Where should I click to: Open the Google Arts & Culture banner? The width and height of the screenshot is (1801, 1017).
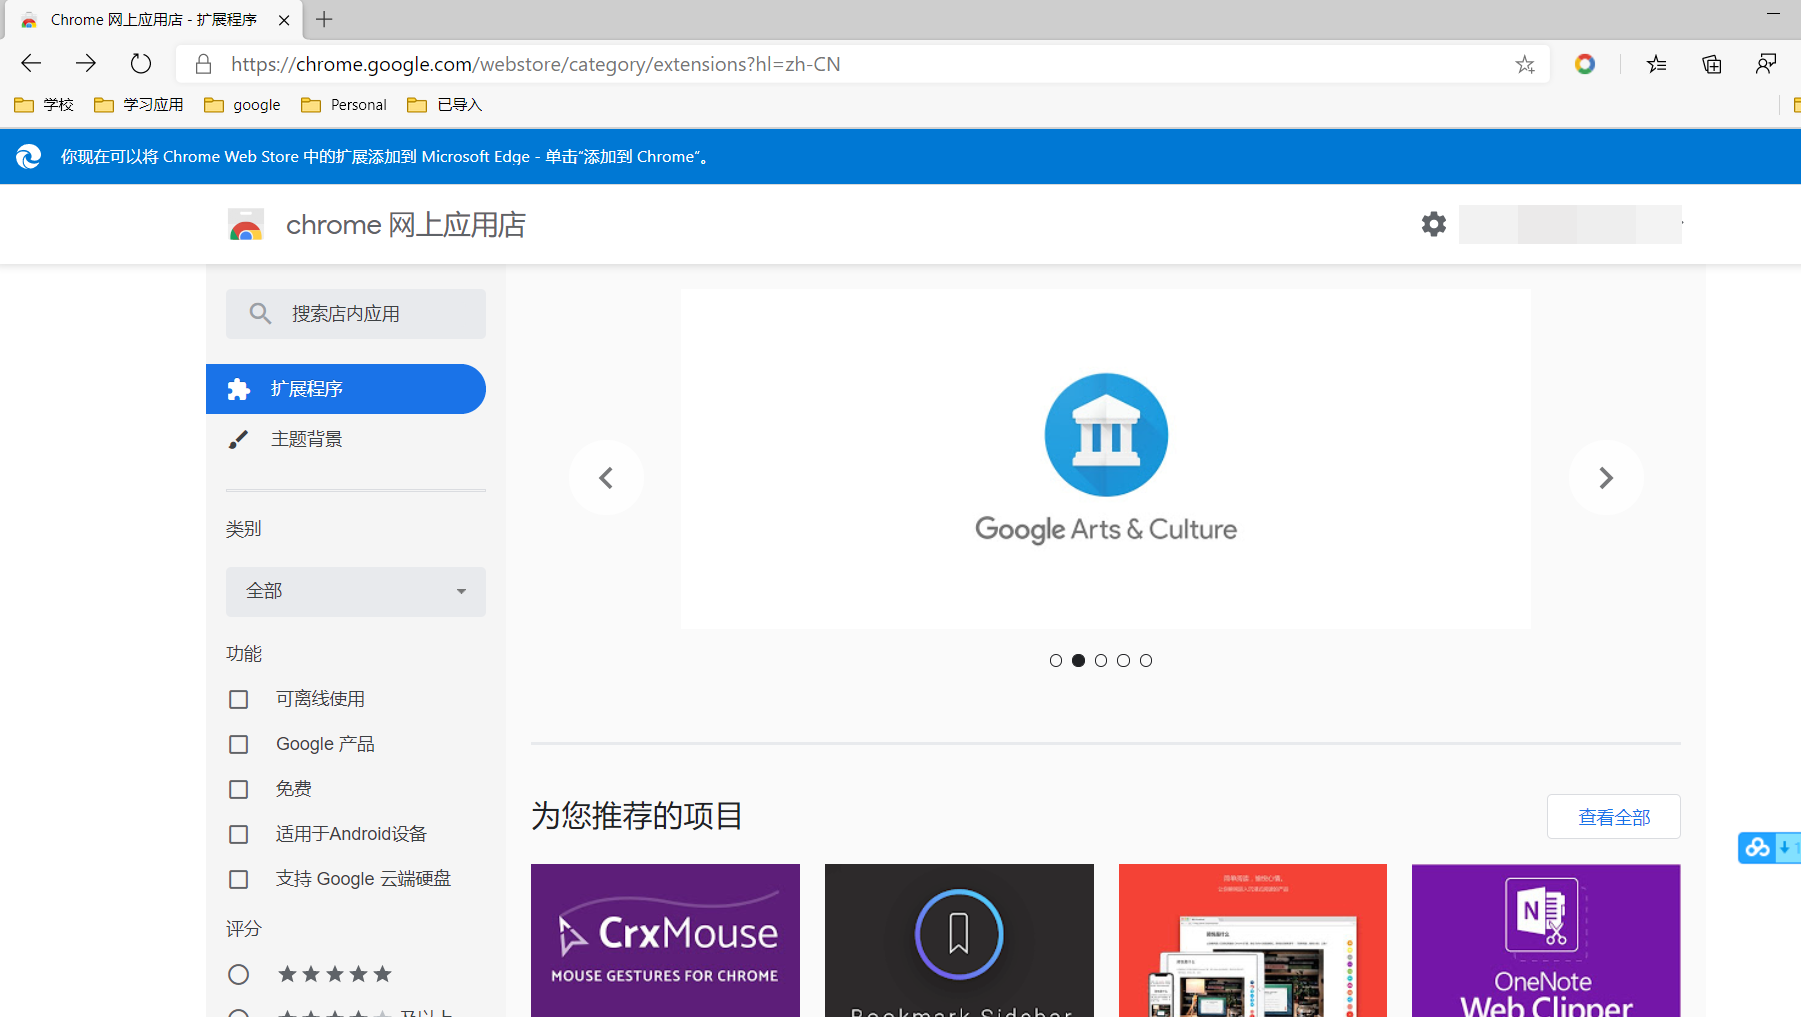1105,459
